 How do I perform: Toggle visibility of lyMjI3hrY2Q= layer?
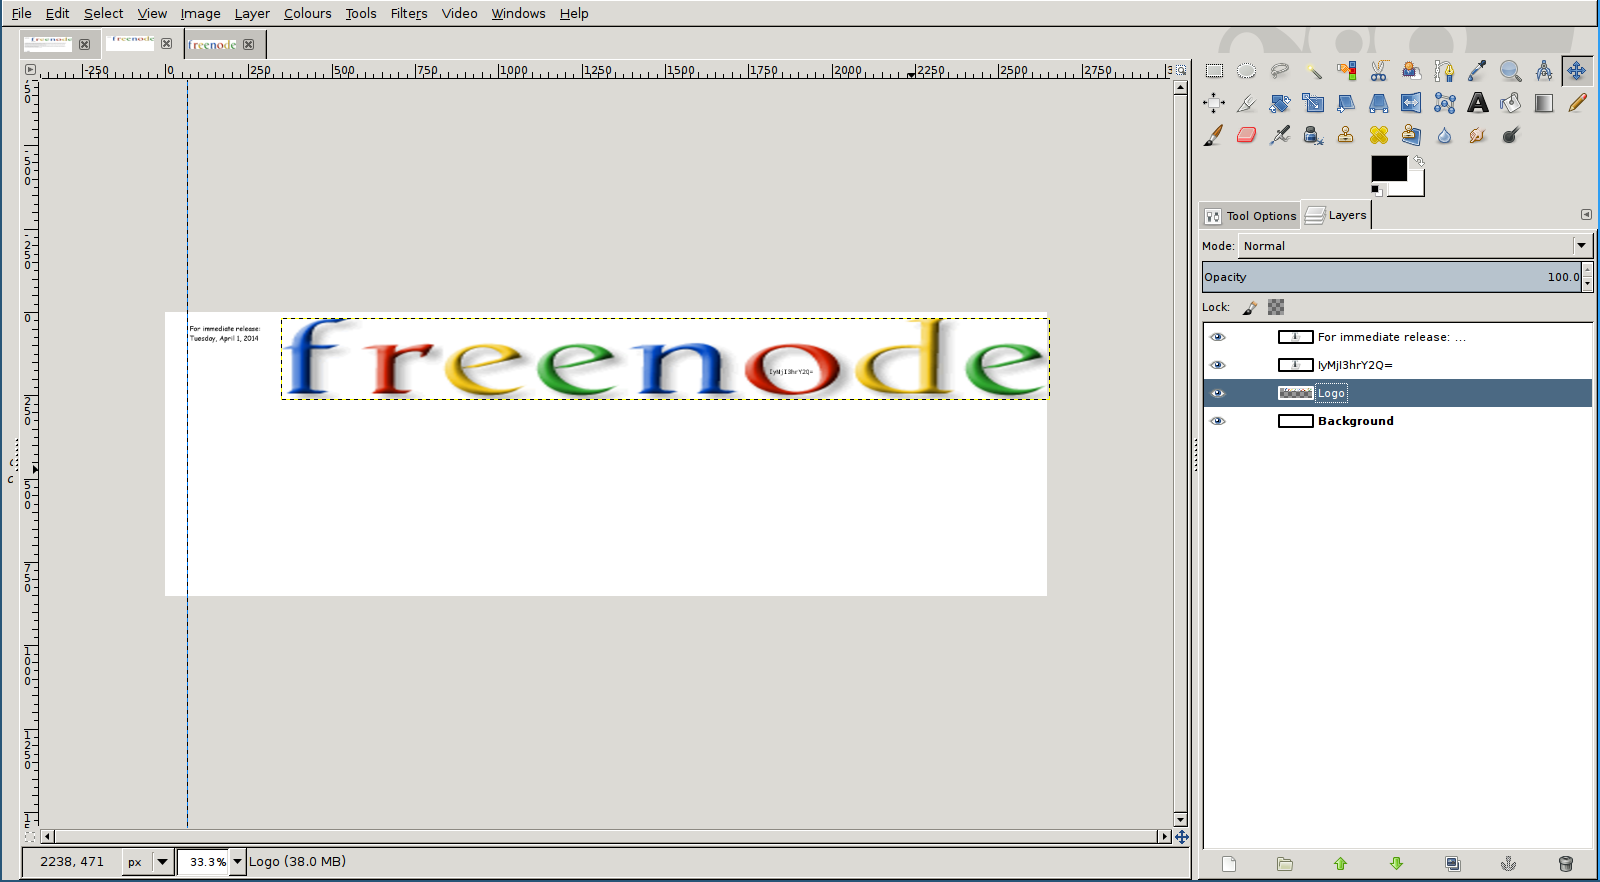1217,365
